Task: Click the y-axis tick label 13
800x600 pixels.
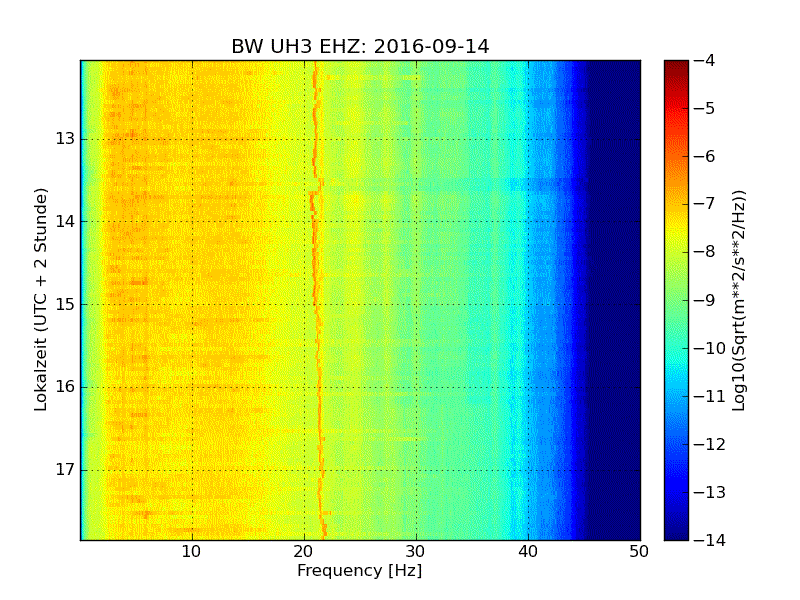Action: (65, 139)
